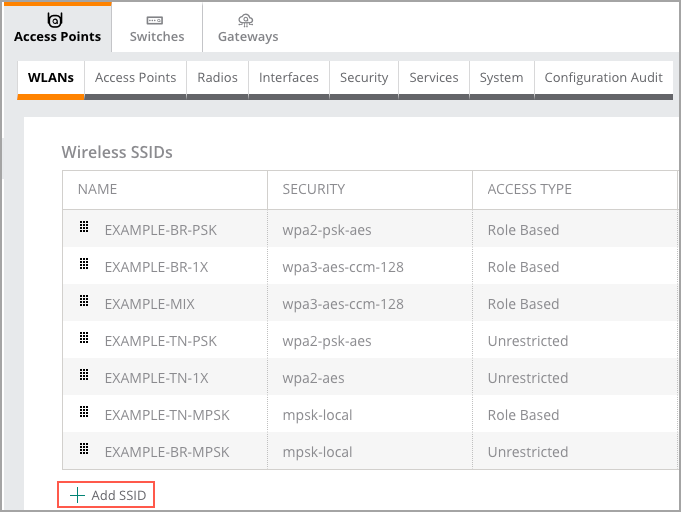Click the Access Points device icon
The image size is (681, 512).
(55, 20)
